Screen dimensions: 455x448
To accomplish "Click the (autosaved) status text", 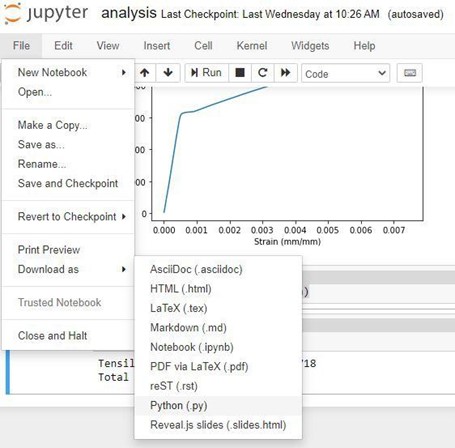I will point(415,14).
